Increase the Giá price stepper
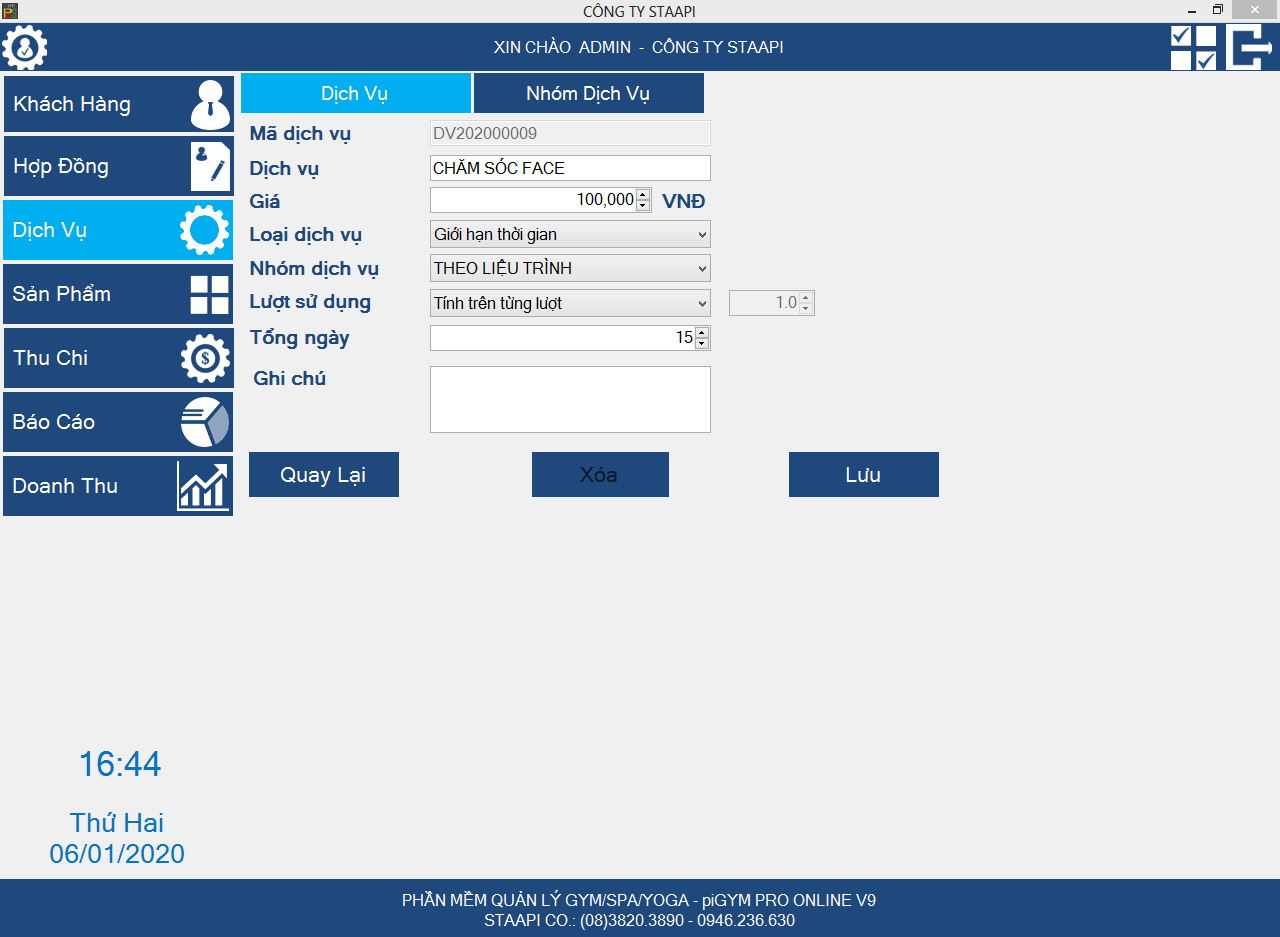This screenshot has width=1280, height=937. (643, 194)
